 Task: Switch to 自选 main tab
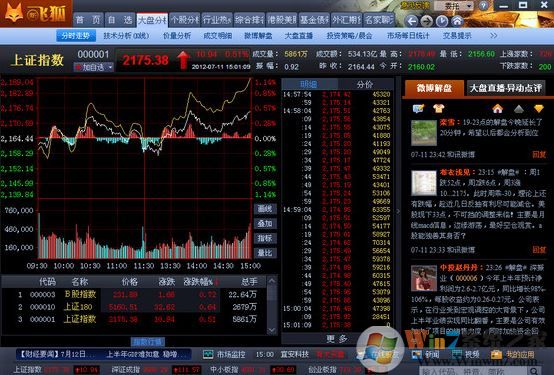pyautogui.click(x=120, y=20)
